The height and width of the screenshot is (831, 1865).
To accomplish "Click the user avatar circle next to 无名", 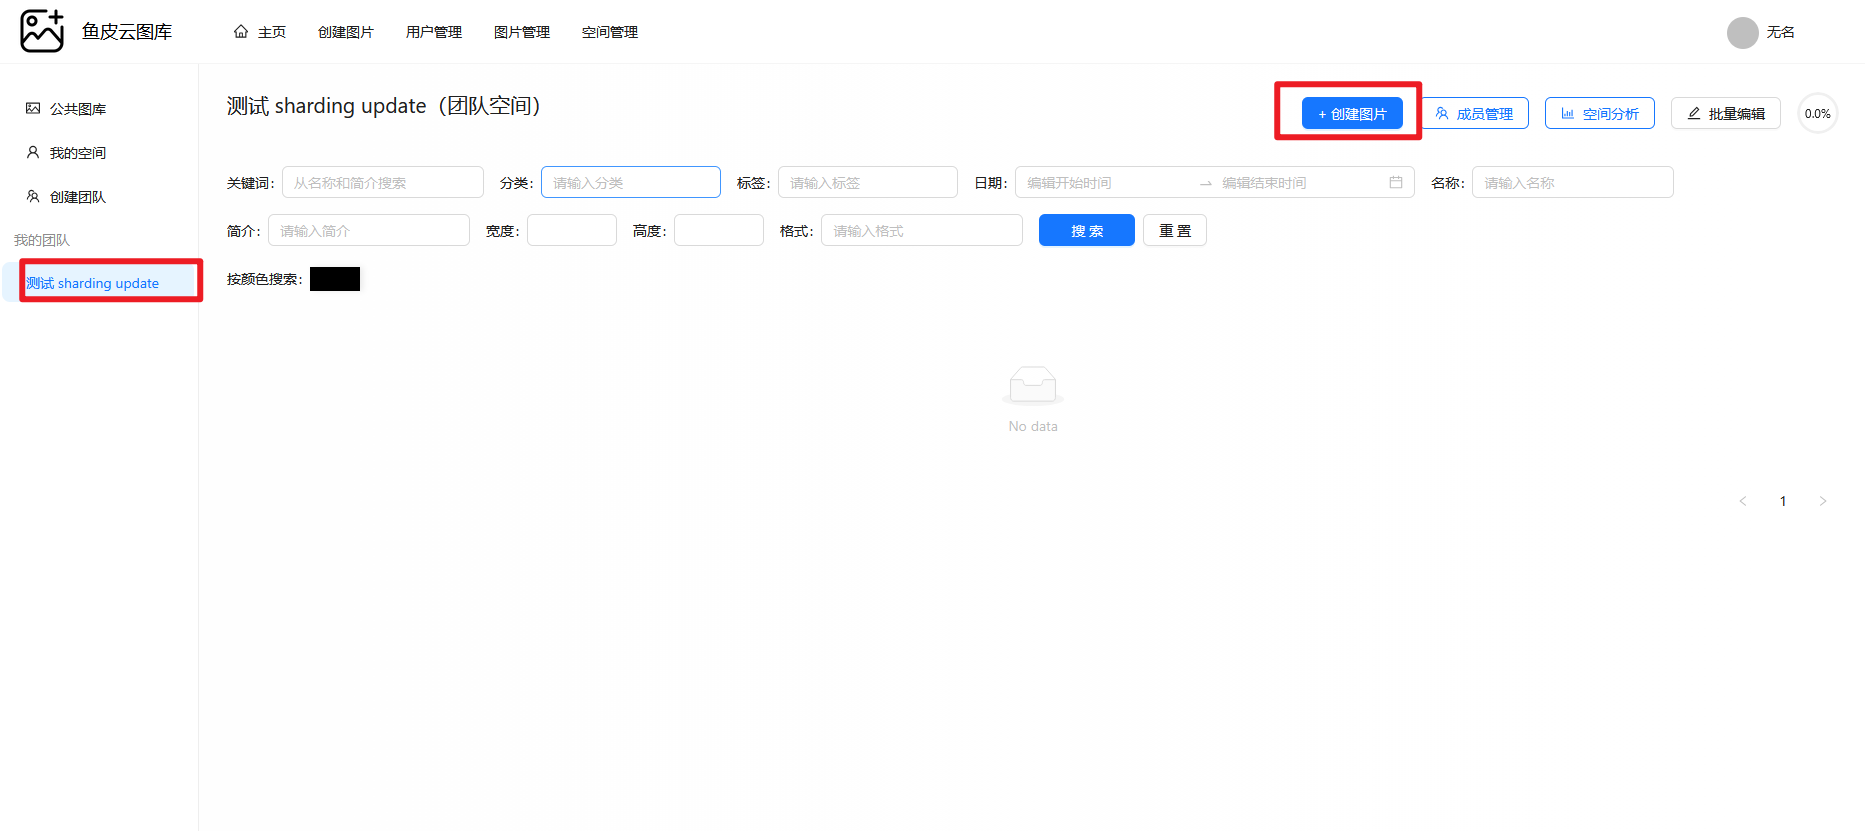I will pos(1743,33).
